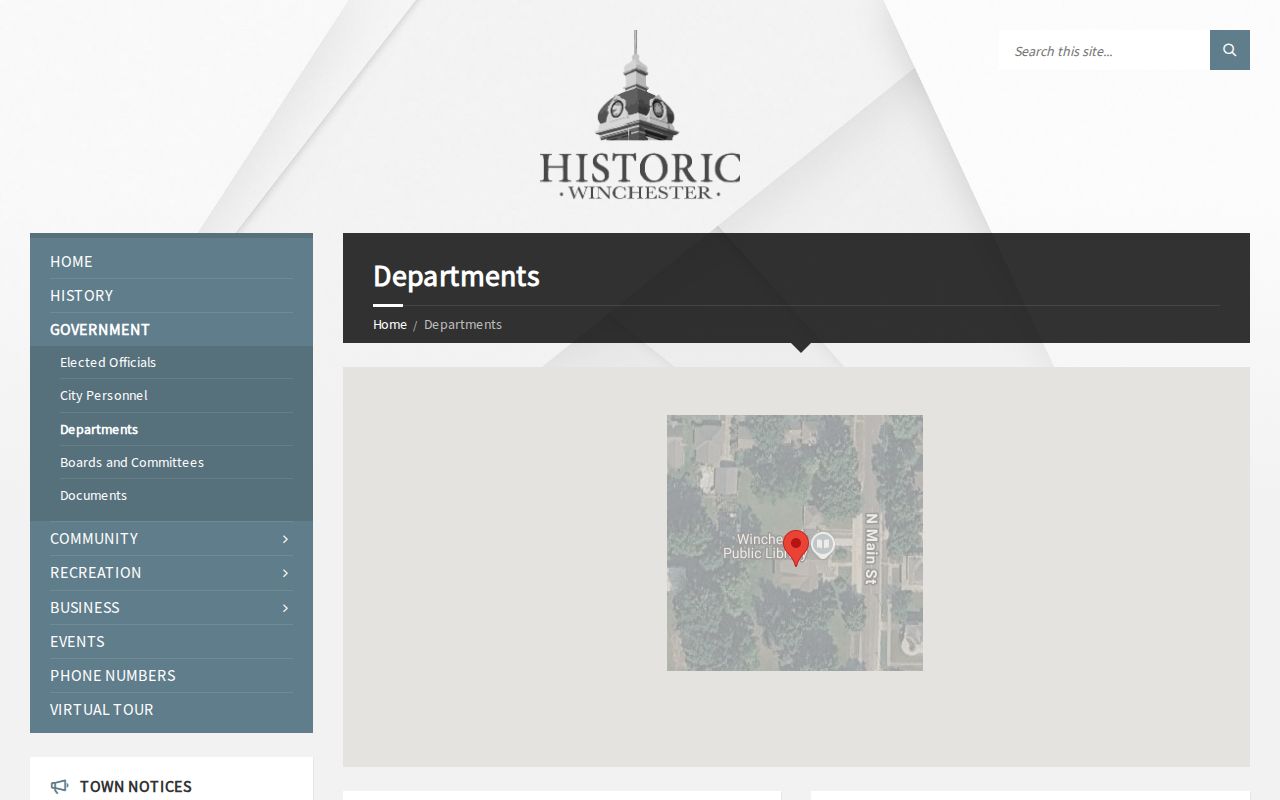1280x800 pixels.
Task: Expand the Recreation submenu arrow
Action: pyautogui.click(x=285, y=573)
